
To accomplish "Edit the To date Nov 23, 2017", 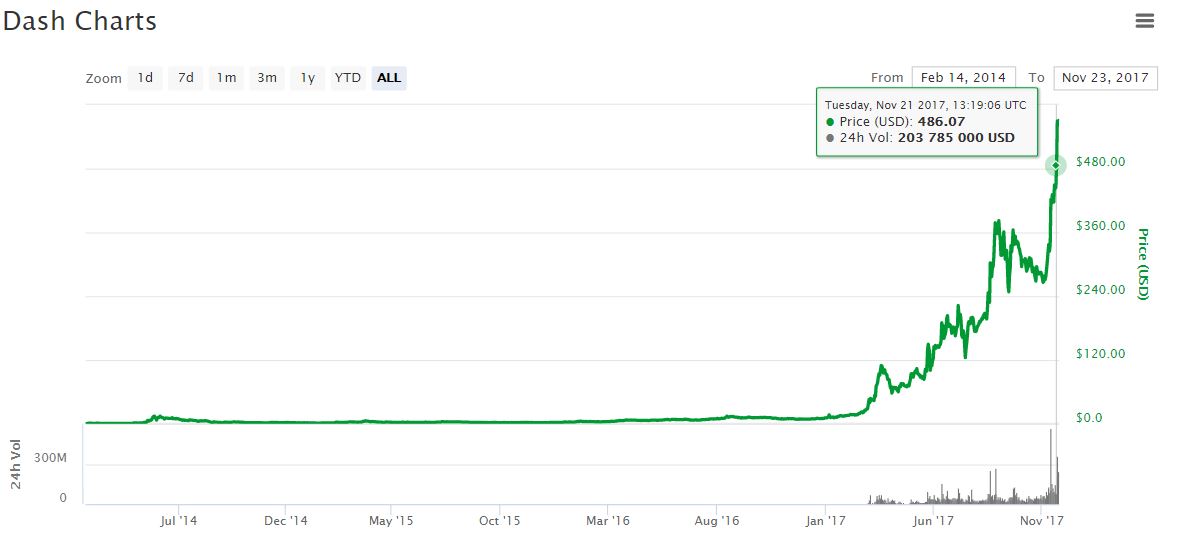I will (1106, 77).
